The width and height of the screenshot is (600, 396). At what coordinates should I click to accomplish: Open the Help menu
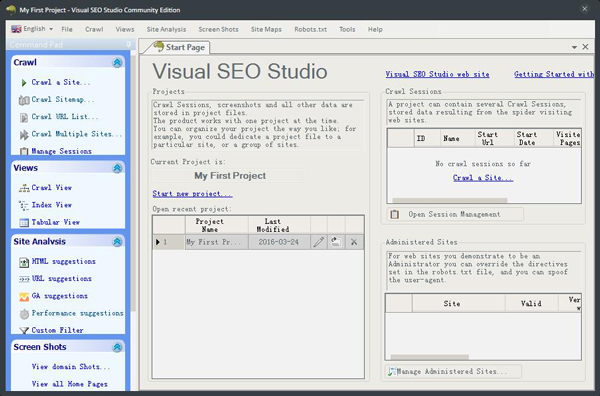(375, 29)
